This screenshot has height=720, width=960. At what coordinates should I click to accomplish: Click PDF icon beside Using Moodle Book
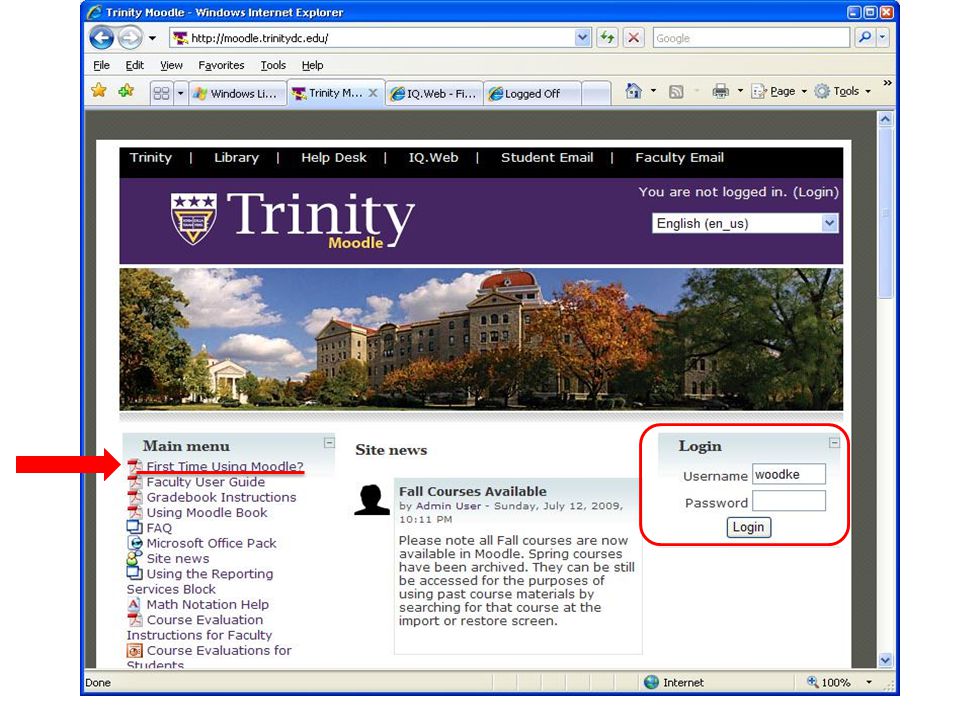click(x=134, y=512)
